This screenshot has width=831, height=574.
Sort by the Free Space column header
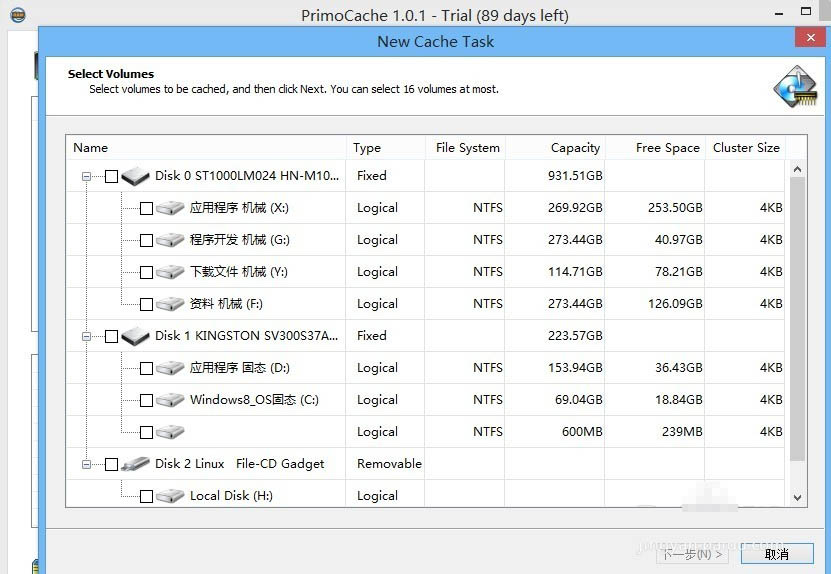click(x=667, y=148)
